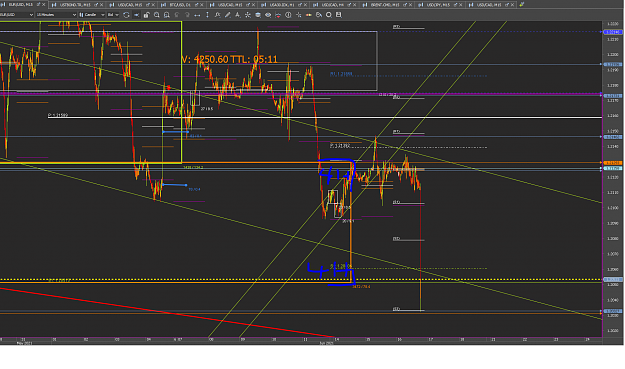Select the pencil drawing tool

(228, 15)
